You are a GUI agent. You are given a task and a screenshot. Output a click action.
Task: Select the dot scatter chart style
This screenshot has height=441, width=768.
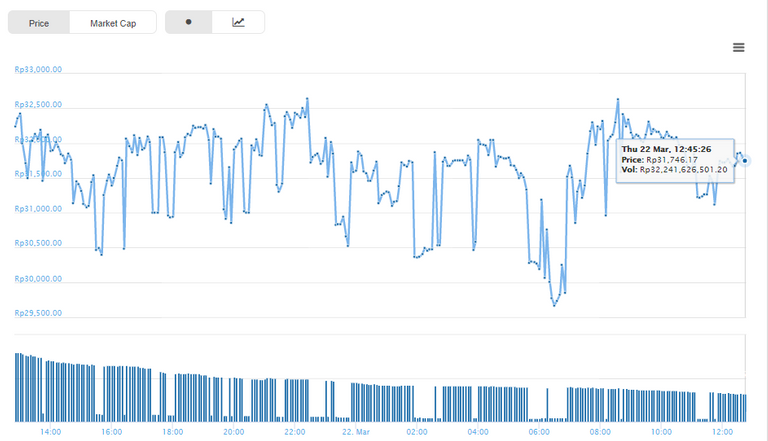point(189,22)
